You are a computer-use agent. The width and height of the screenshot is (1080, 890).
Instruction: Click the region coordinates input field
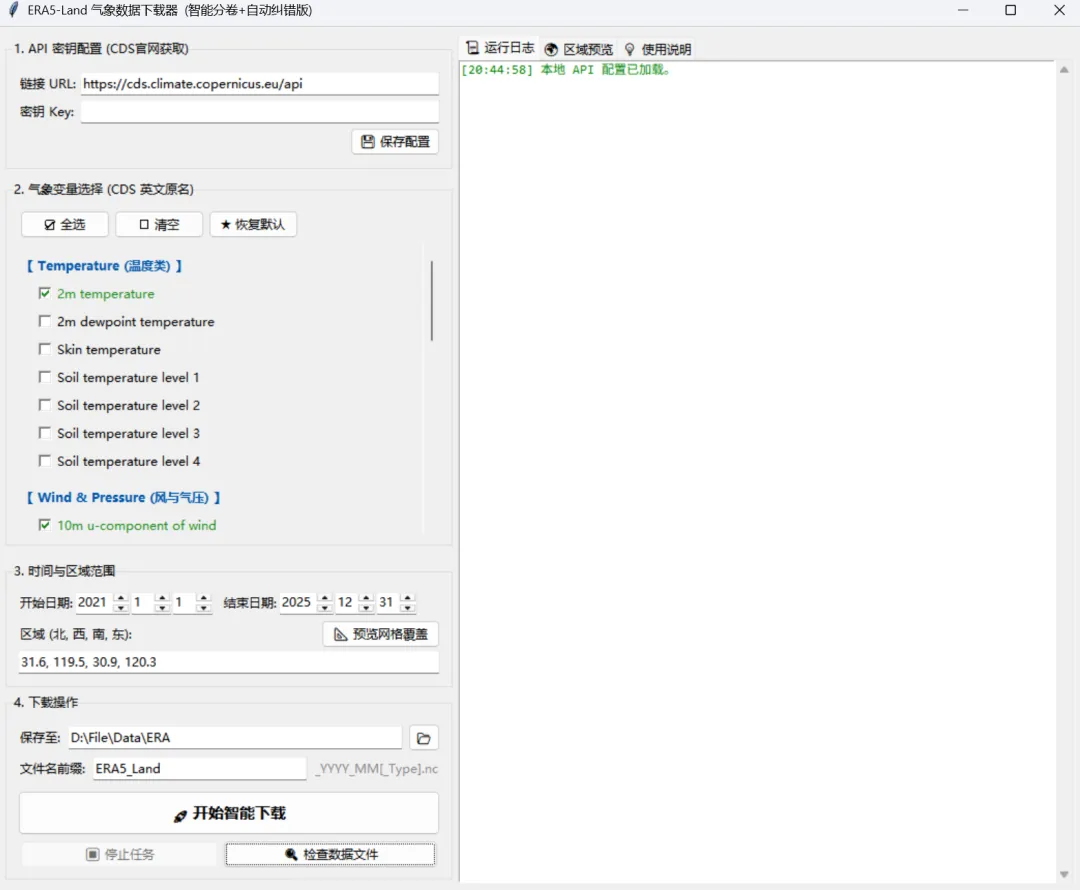coord(229,662)
